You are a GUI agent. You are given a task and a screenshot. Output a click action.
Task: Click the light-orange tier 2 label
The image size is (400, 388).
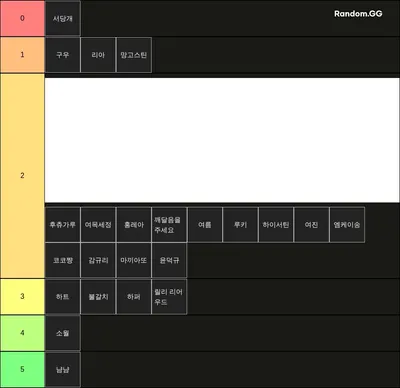[x=22, y=176]
